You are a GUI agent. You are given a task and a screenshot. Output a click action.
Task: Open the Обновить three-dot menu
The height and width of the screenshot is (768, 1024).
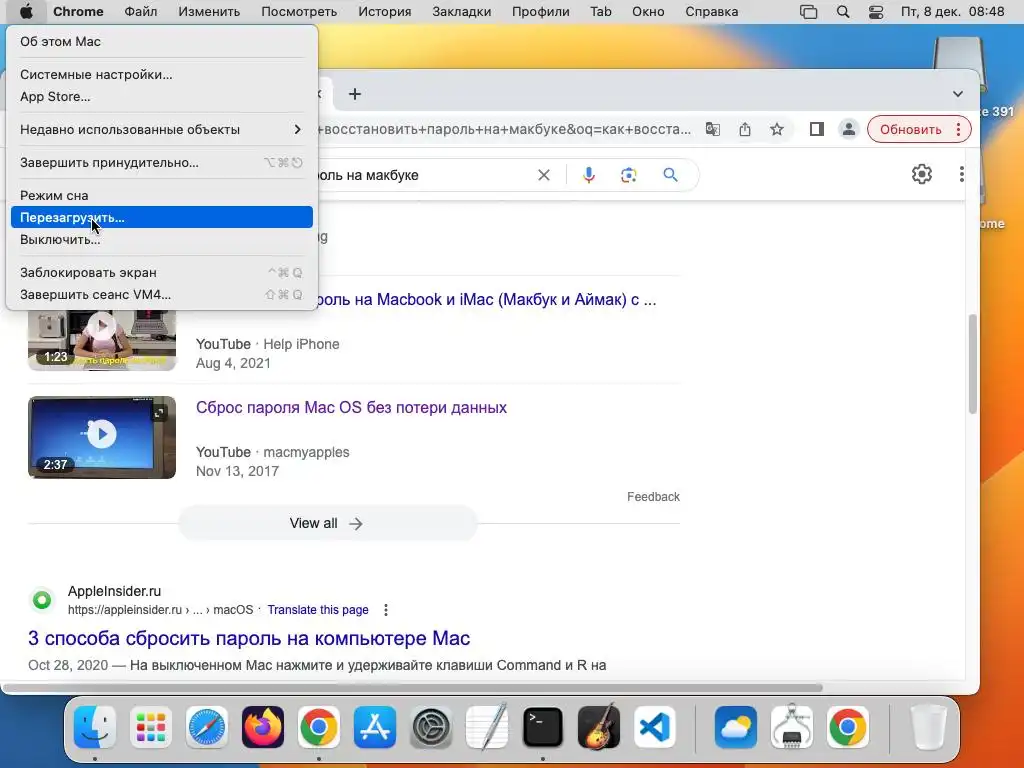pos(958,129)
